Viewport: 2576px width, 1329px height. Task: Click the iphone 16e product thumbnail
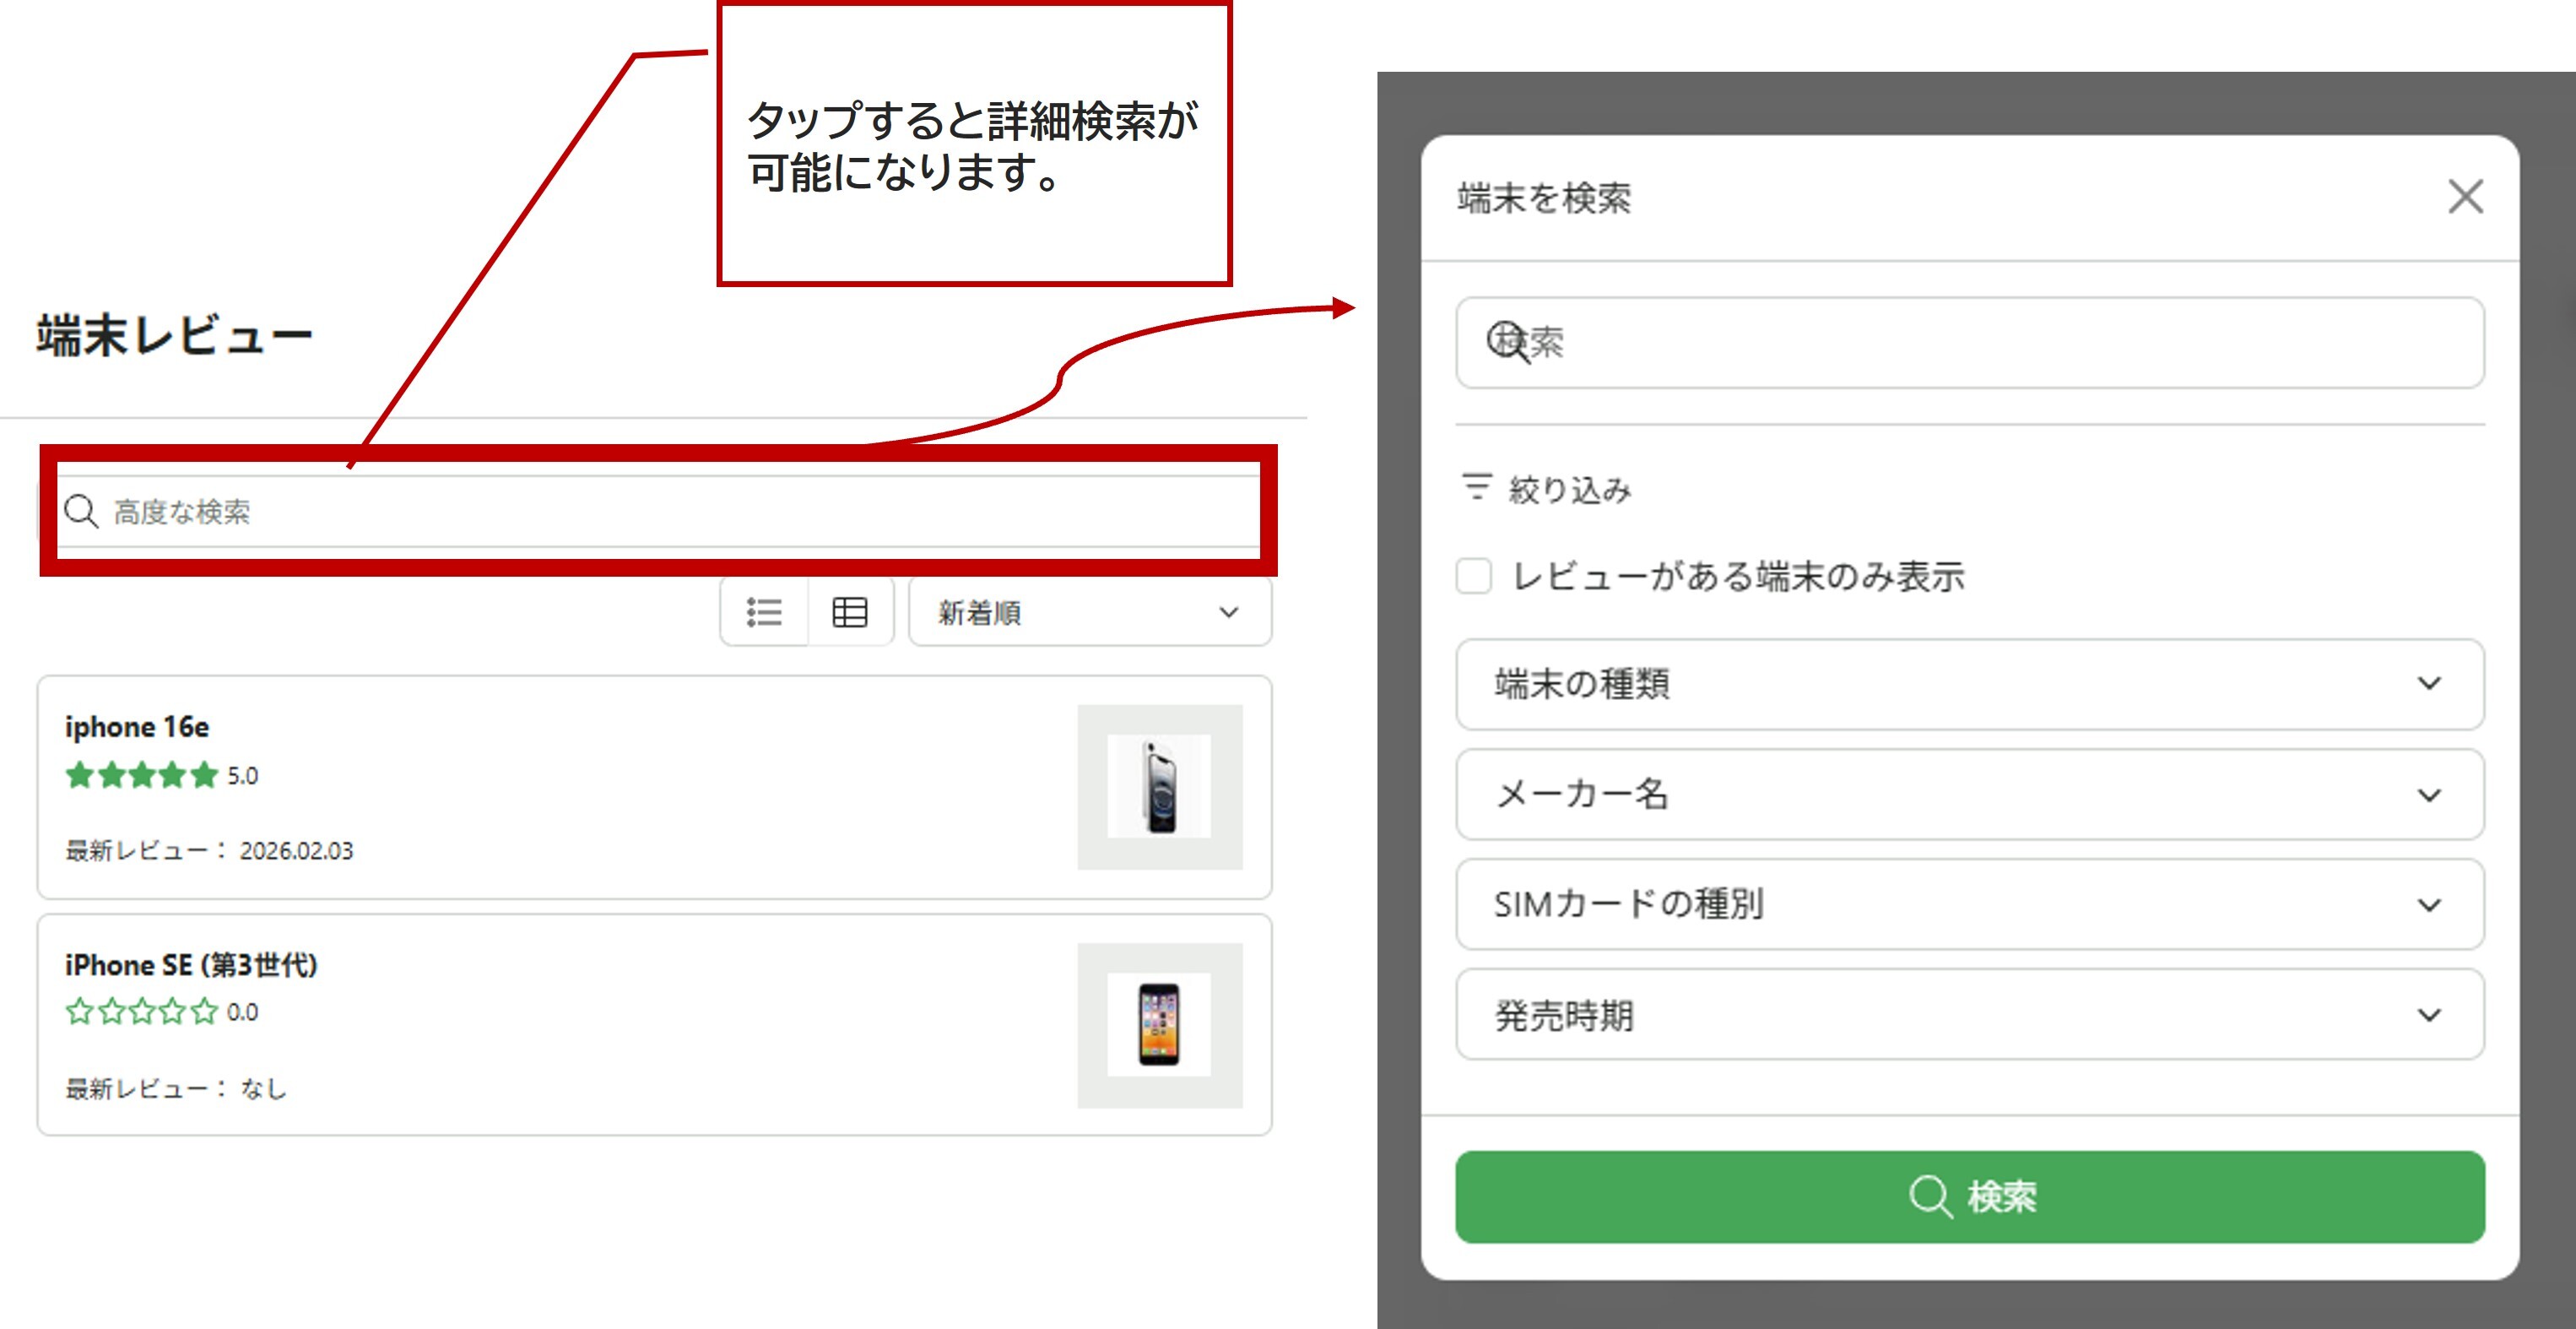pos(1159,787)
